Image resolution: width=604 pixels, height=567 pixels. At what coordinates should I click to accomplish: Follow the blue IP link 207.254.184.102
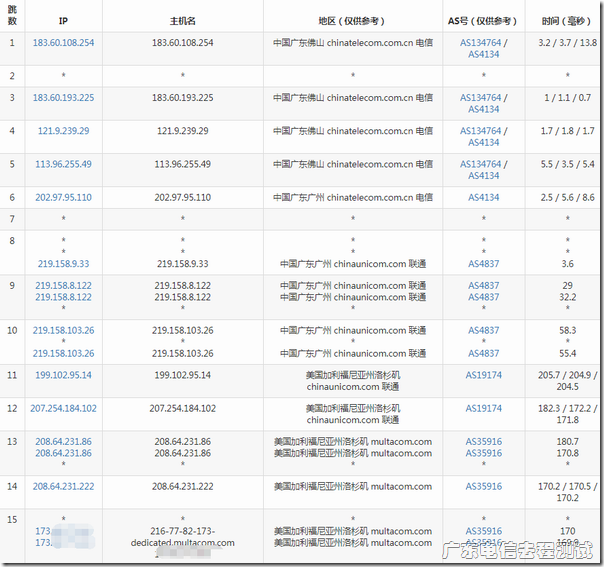(x=64, y=408)
